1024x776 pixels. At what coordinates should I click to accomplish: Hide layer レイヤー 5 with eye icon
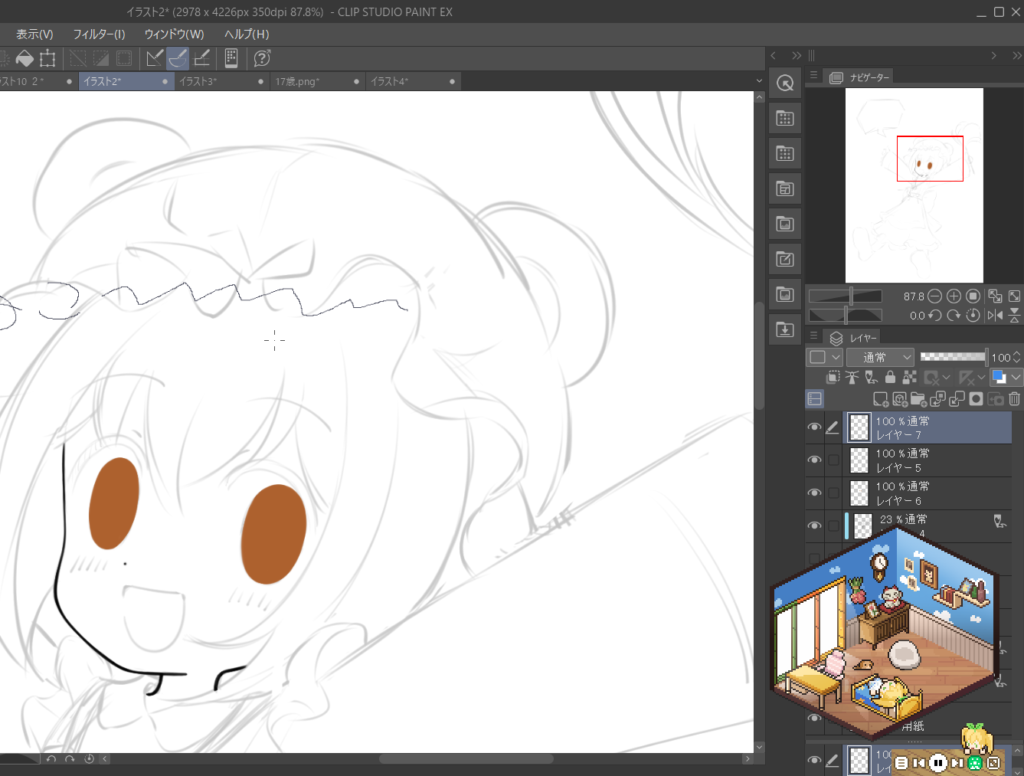coord(813,460)
